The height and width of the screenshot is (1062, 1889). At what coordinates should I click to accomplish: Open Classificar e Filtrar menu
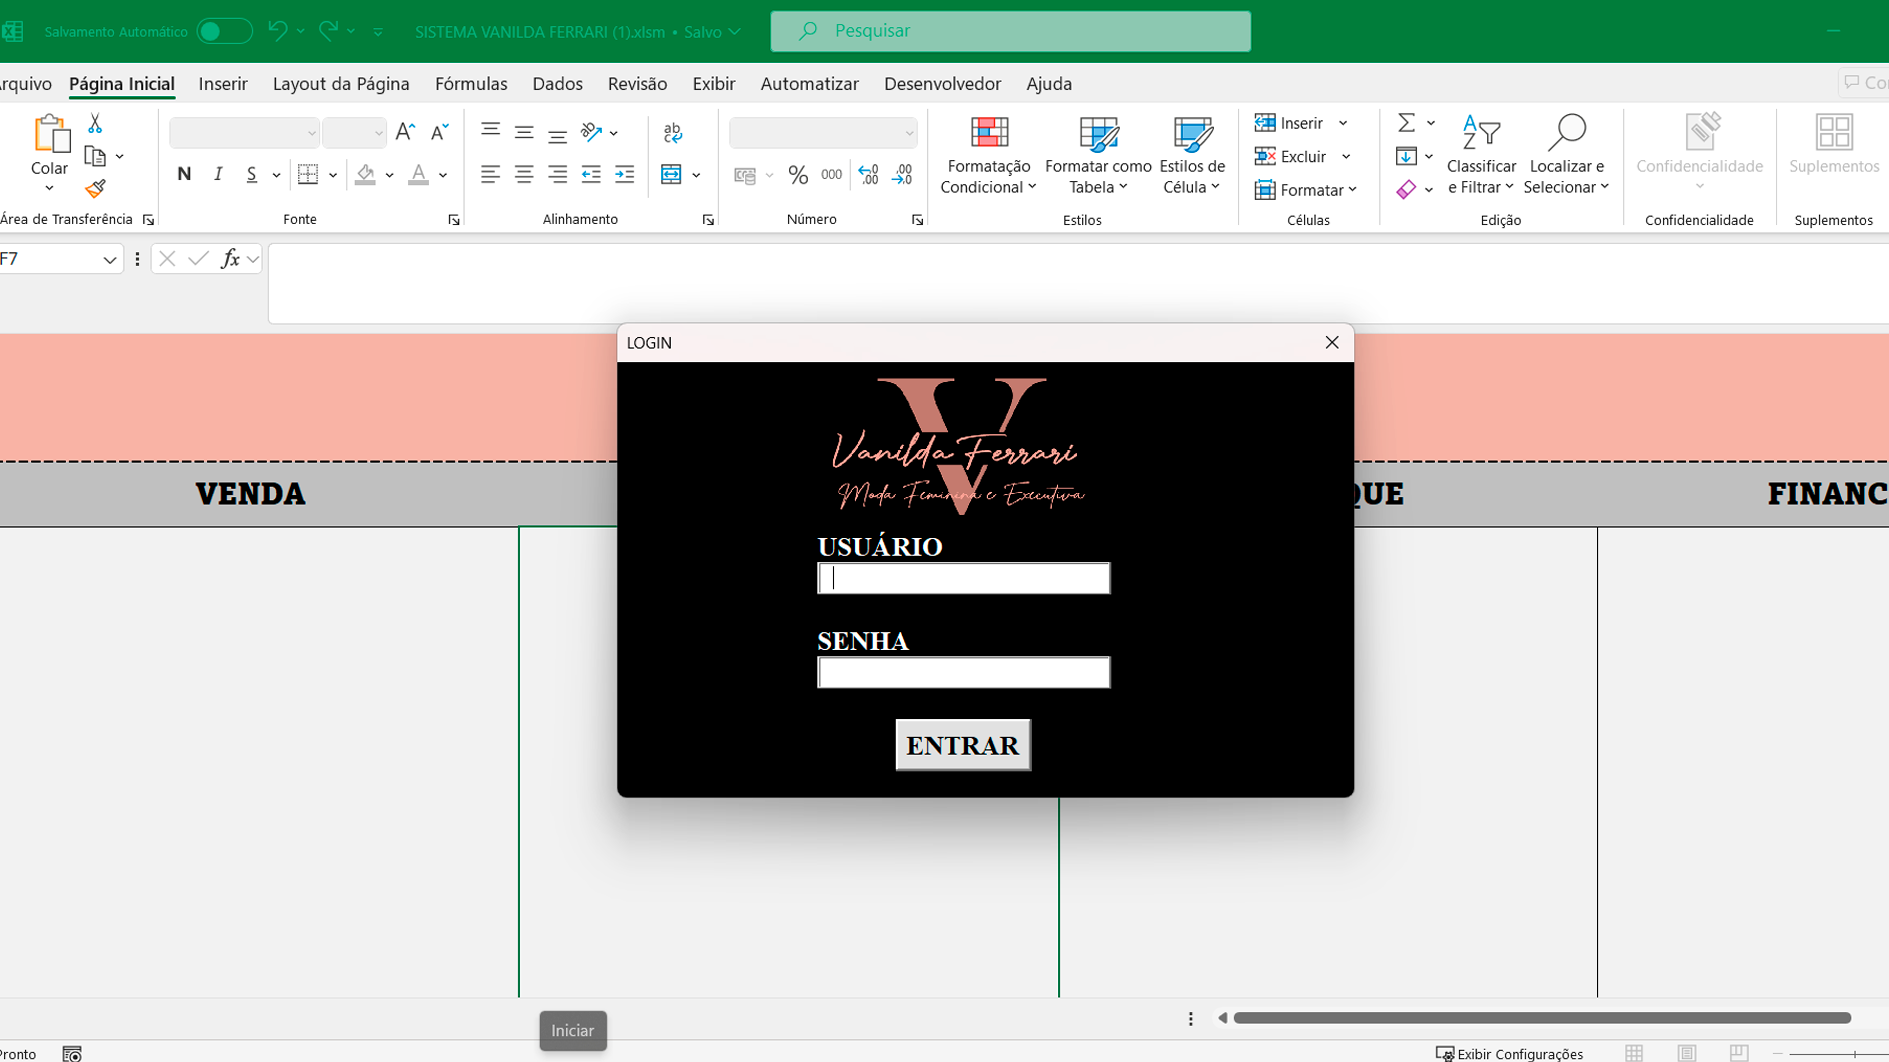click(x=1481, y=155)
